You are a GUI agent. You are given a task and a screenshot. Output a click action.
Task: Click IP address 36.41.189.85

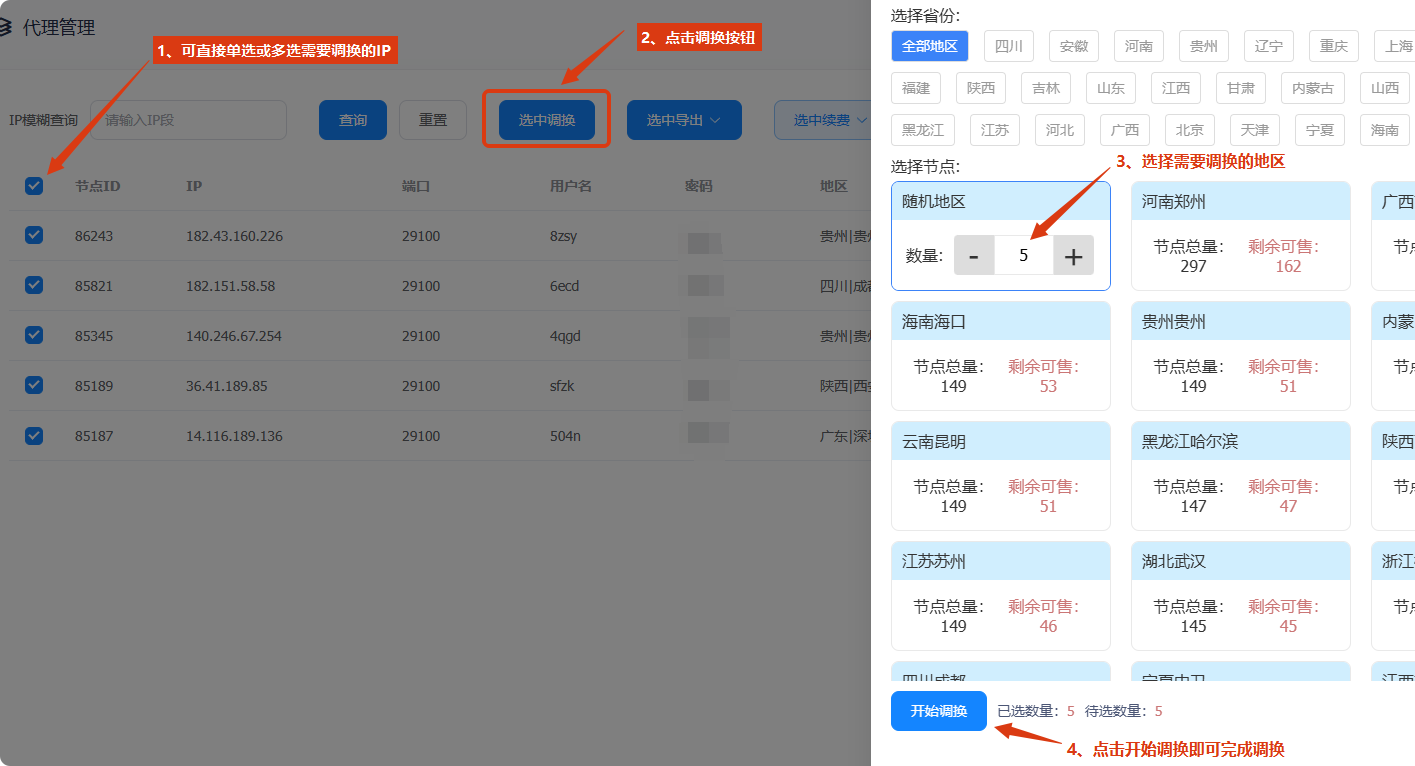[x=226, y=386]
